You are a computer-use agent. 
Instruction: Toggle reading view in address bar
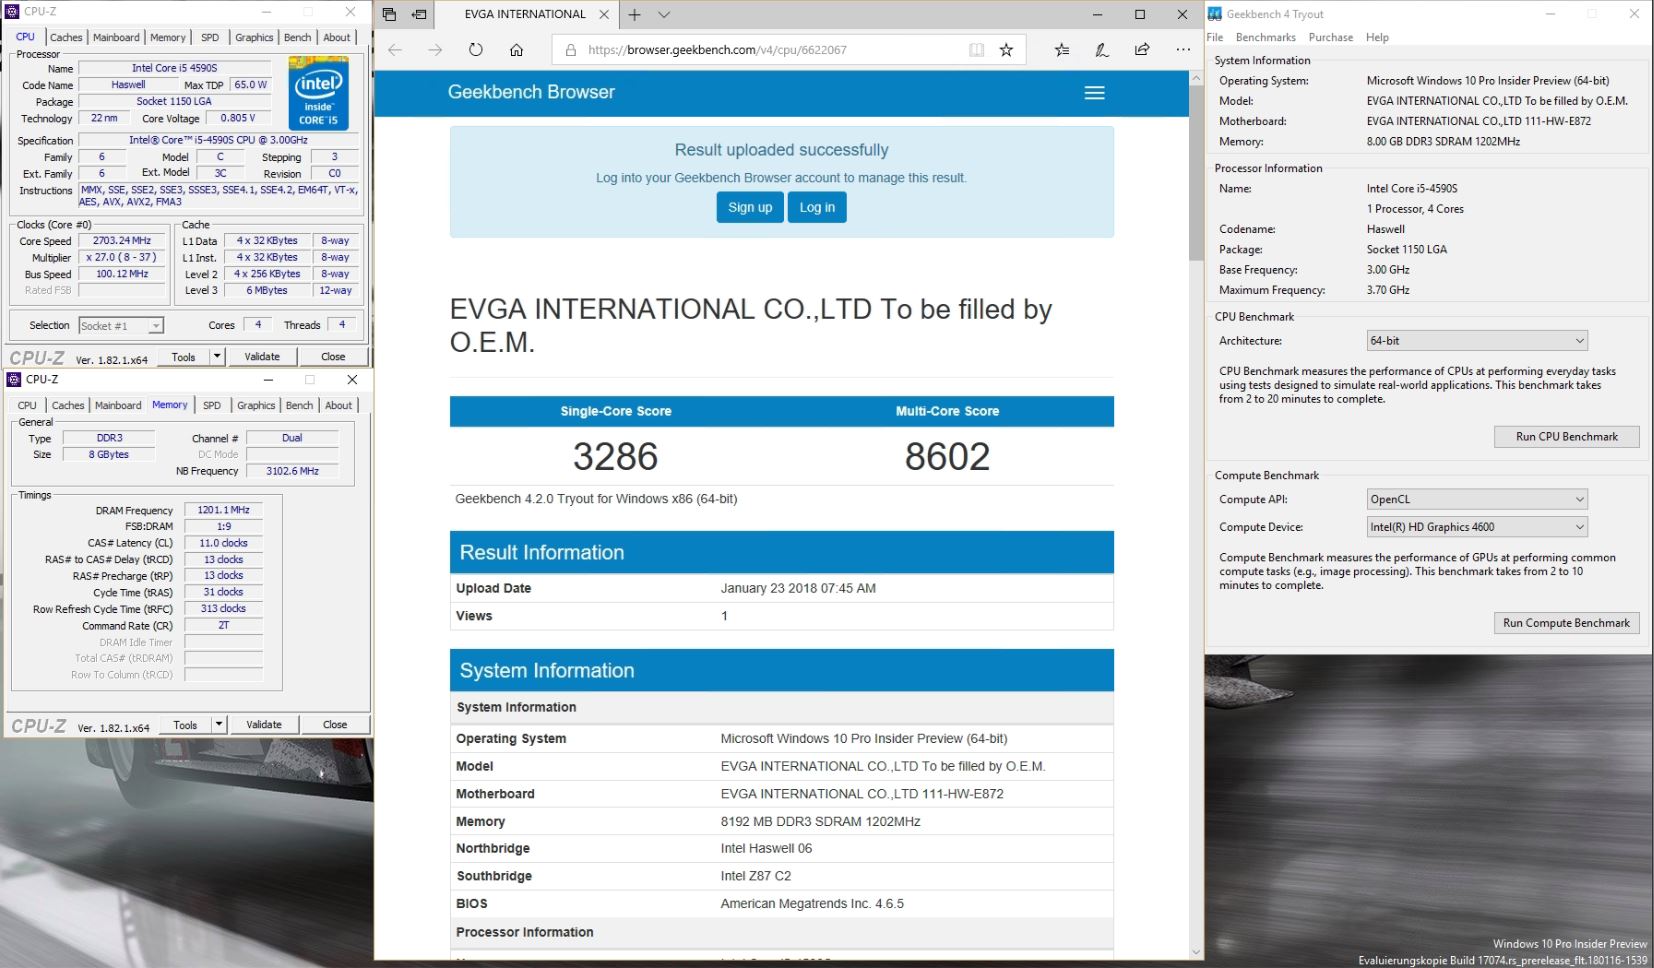pos(976,50)
